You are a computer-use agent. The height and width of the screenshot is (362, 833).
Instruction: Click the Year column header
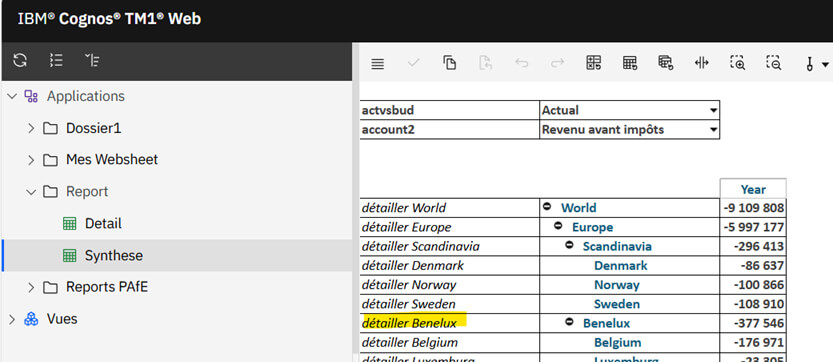[x=753, y=189]
